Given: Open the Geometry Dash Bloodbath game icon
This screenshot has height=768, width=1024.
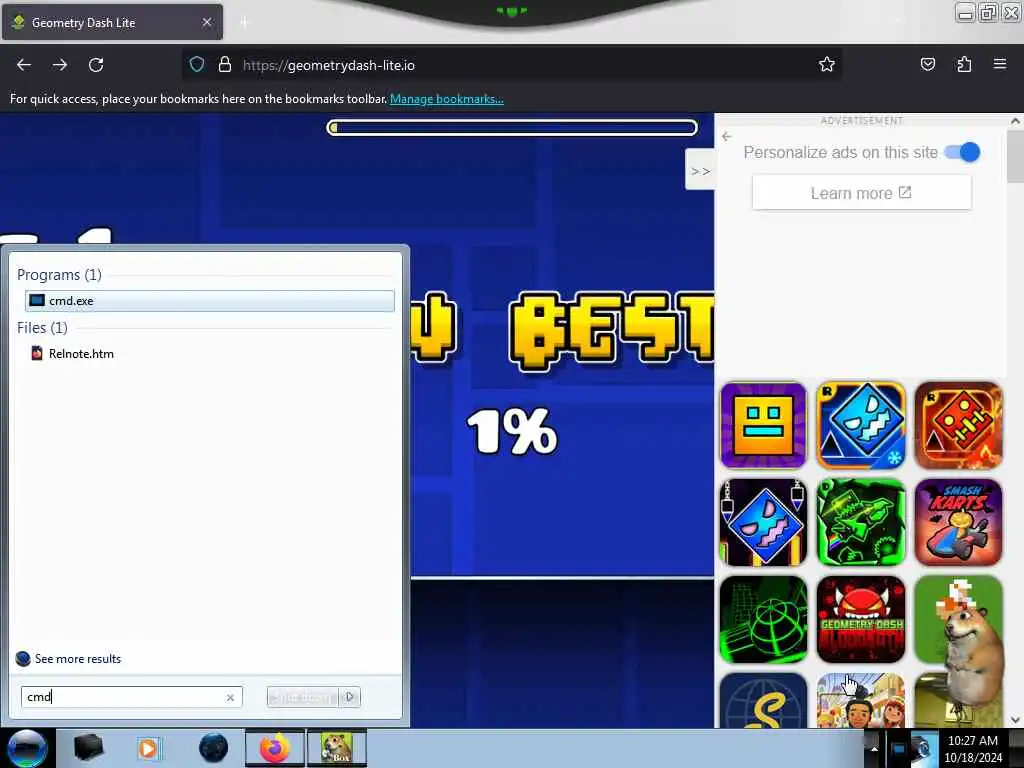Looking at the screenshot, I should [861, 619].
